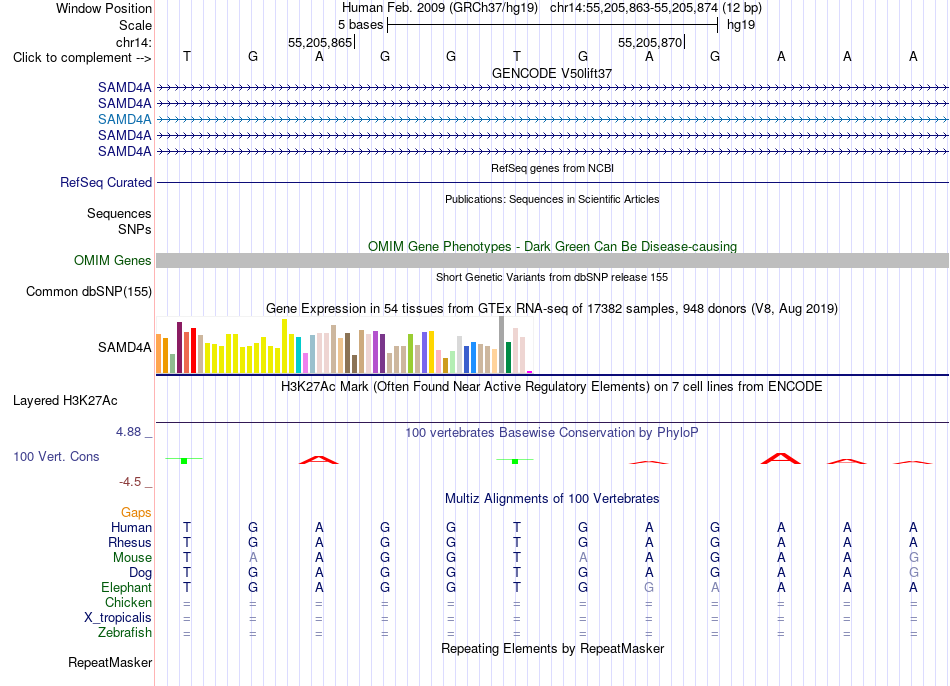This screenshot has width=950, height=686.
Task: Click the GENCODE V50lift37 track title
Action: (x=552, y=73)
